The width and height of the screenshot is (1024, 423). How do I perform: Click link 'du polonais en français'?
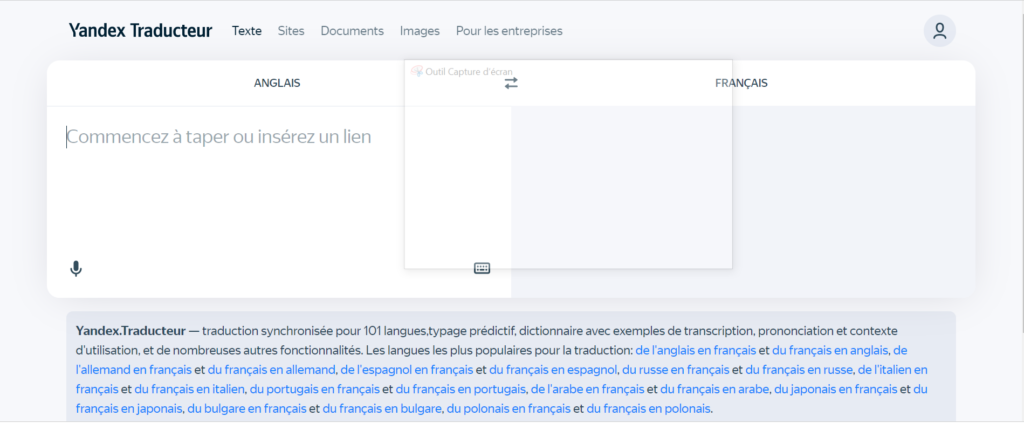point(509,409)
